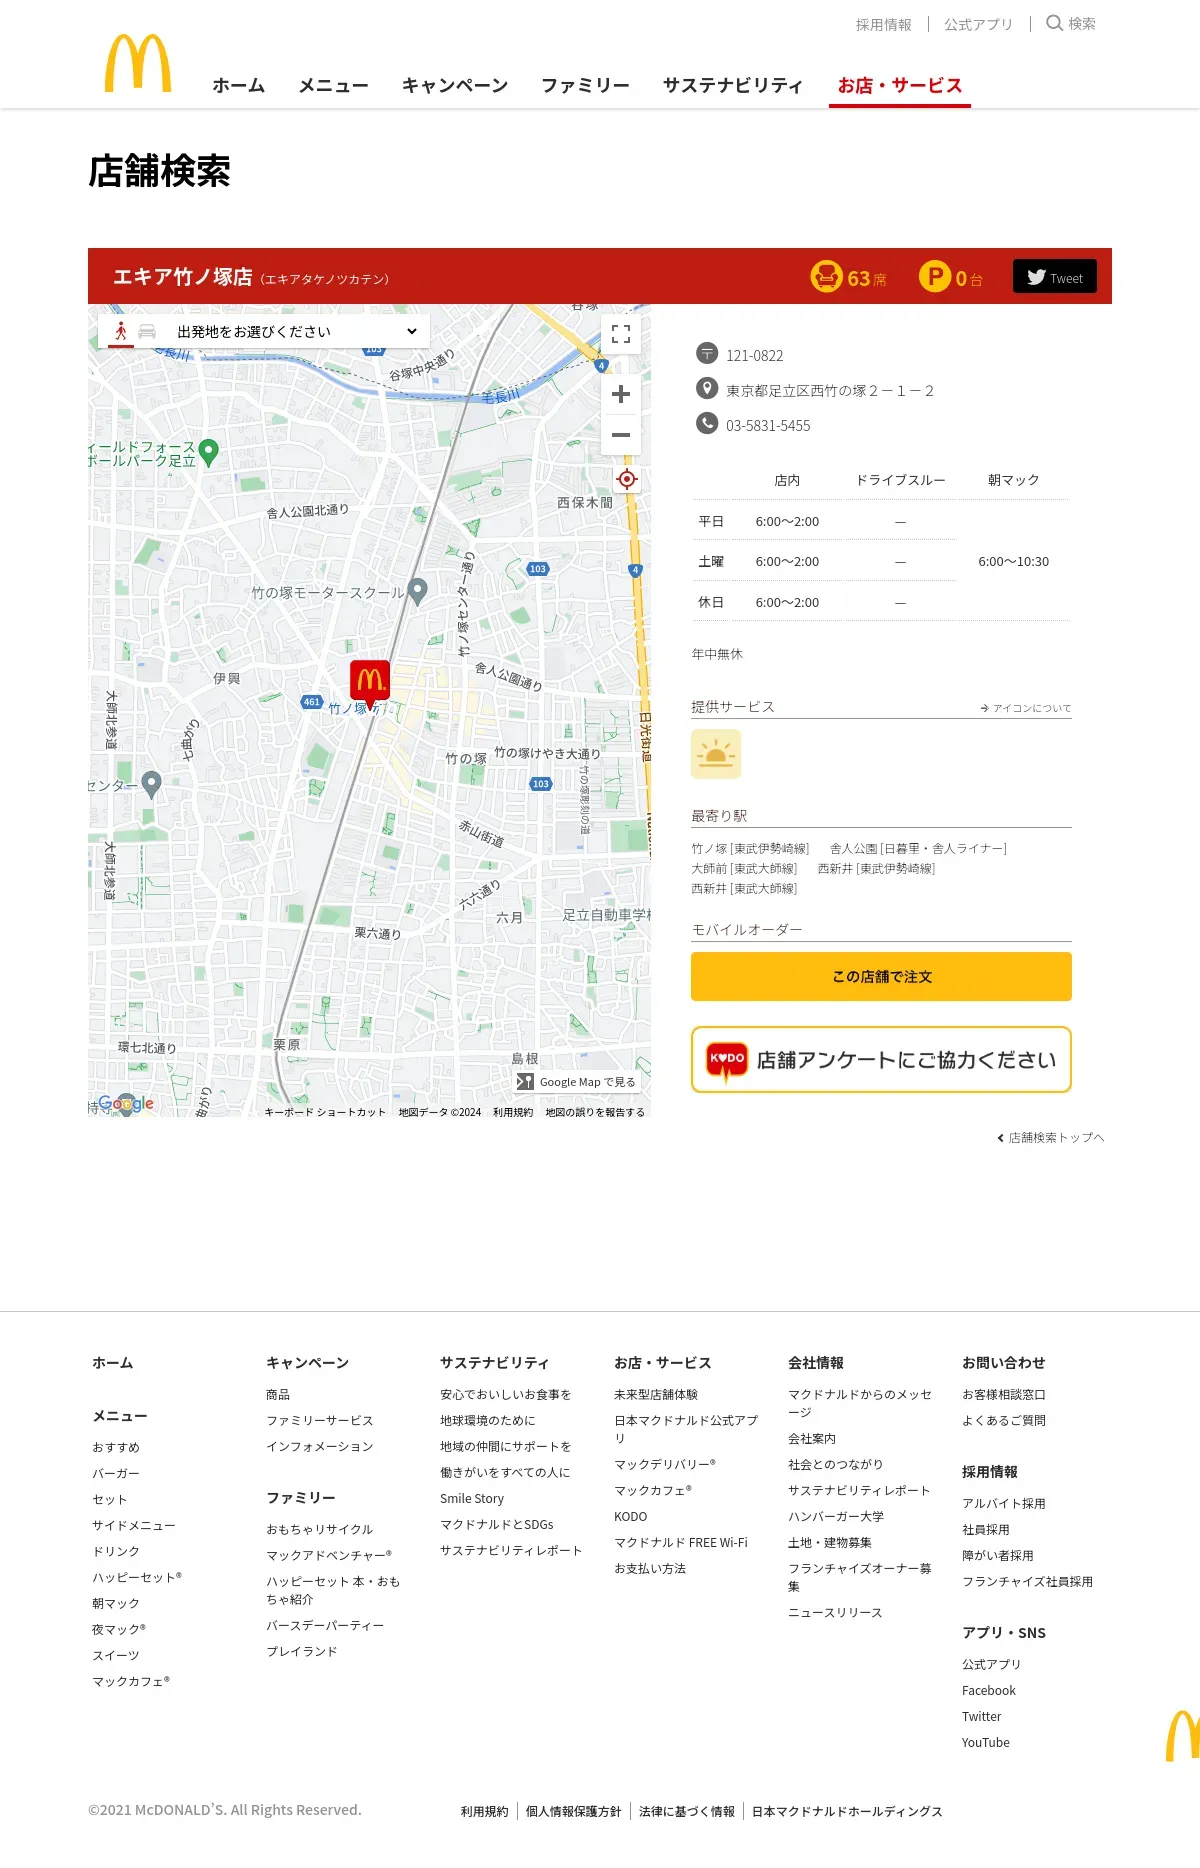Click the address location pin icon

[707, 388]
